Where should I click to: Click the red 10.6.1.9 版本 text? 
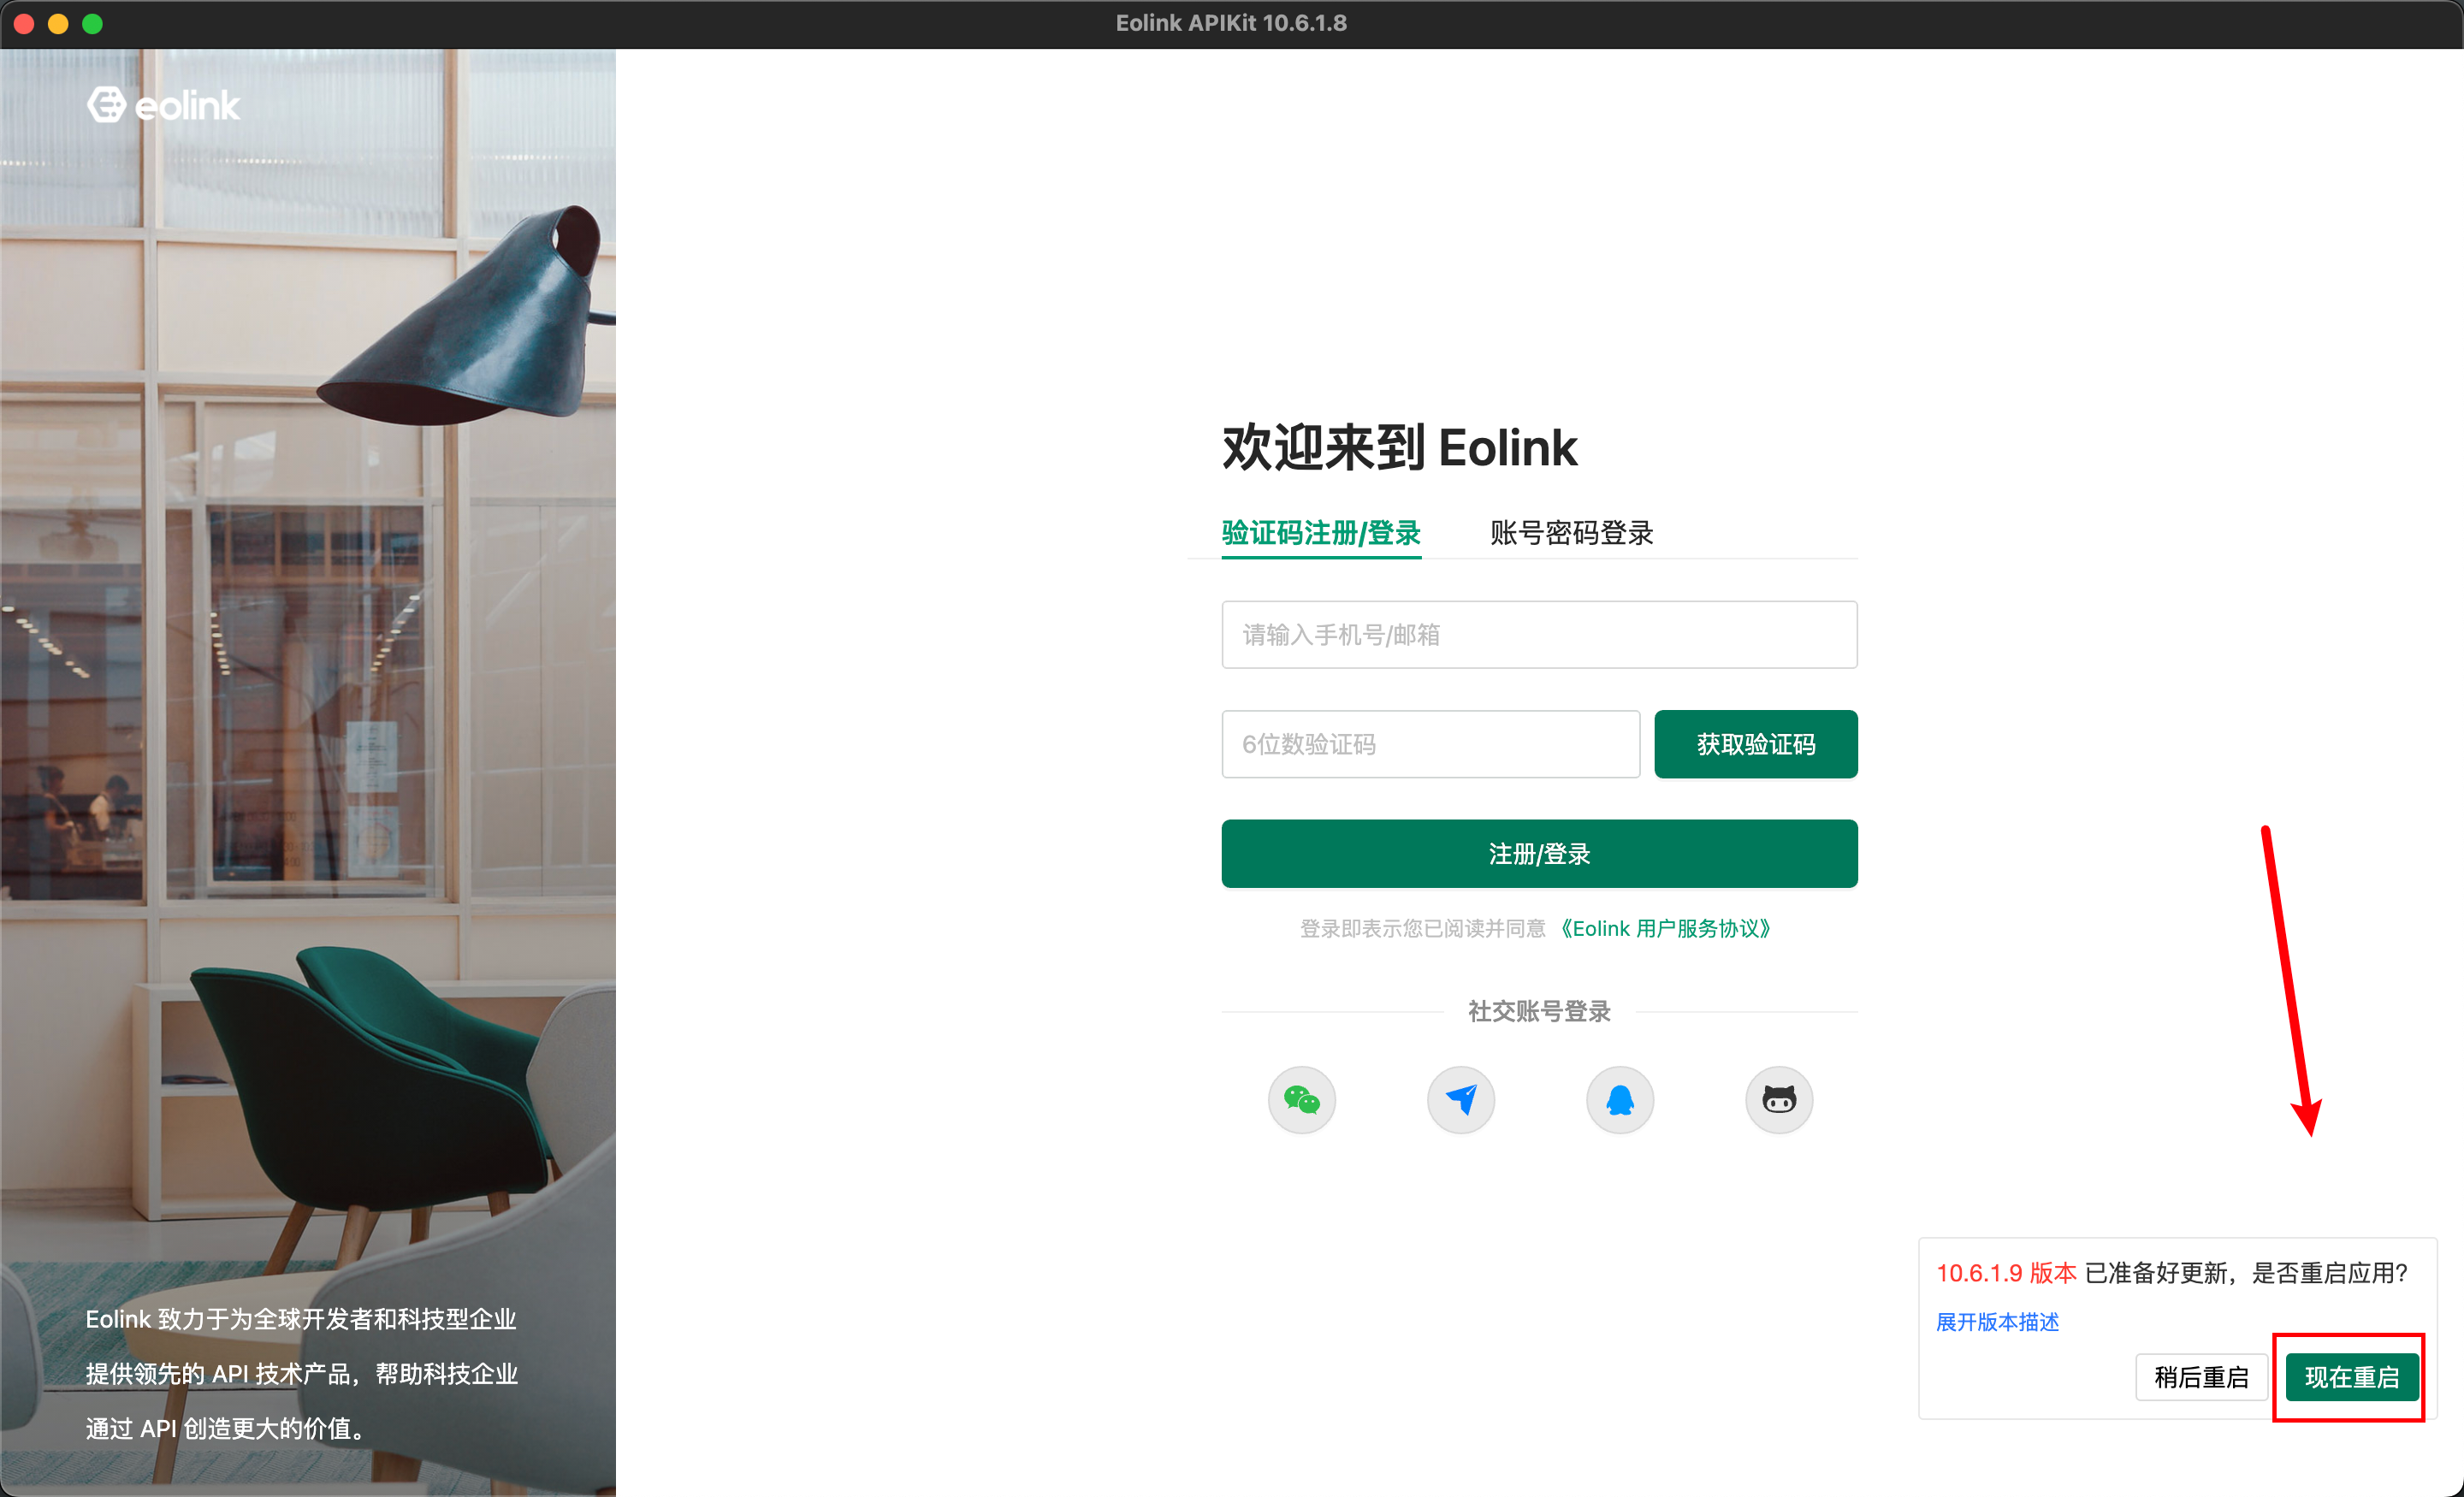(x=2006, y=1273)
